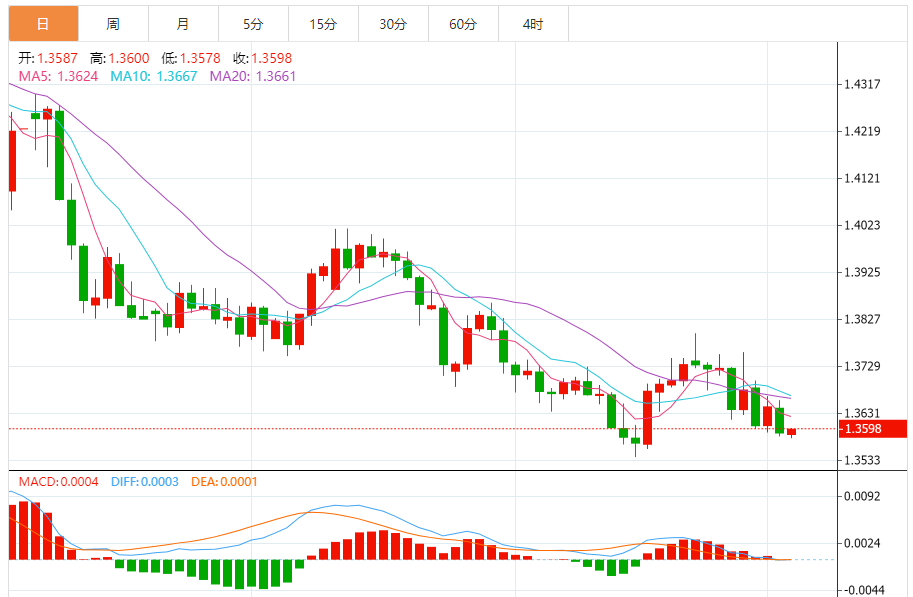Click the 1.3729 price axis label
The height and width of the screenshot is (597, 913).
coord(862,366)
